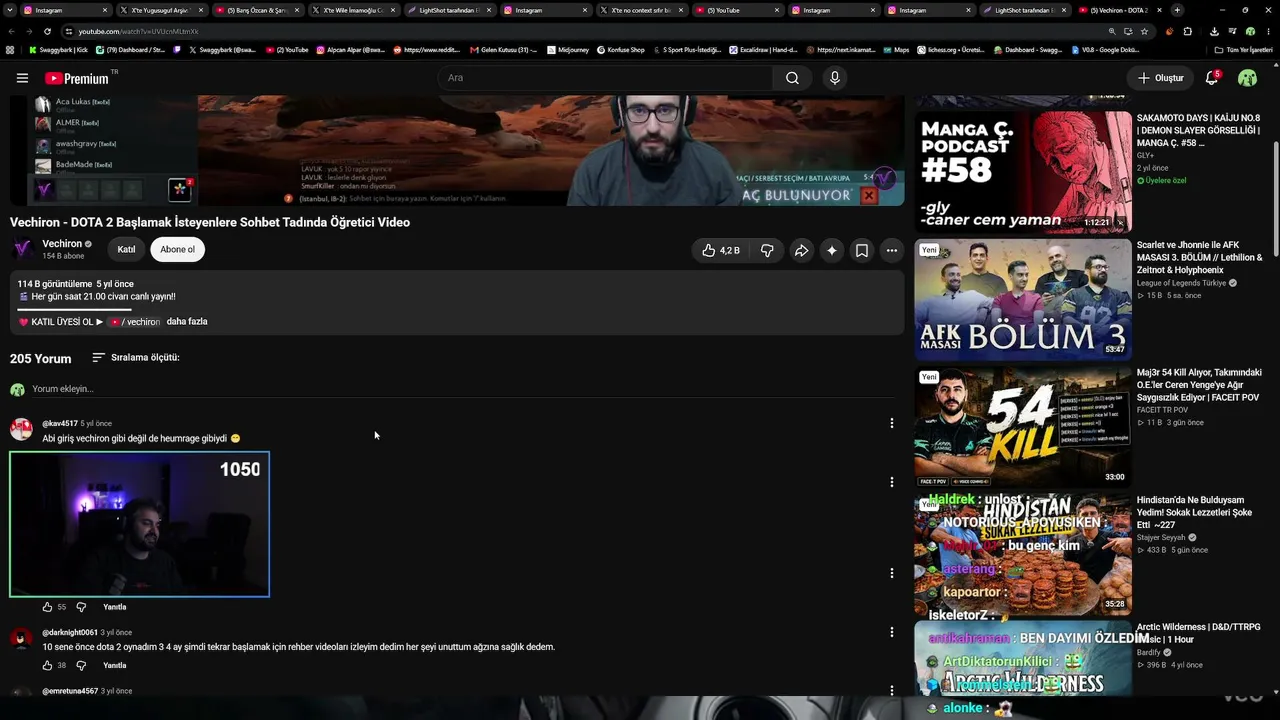Like the comment by @darknight0061
This screenshot has width=1280, height=720.
click(47, 665)
